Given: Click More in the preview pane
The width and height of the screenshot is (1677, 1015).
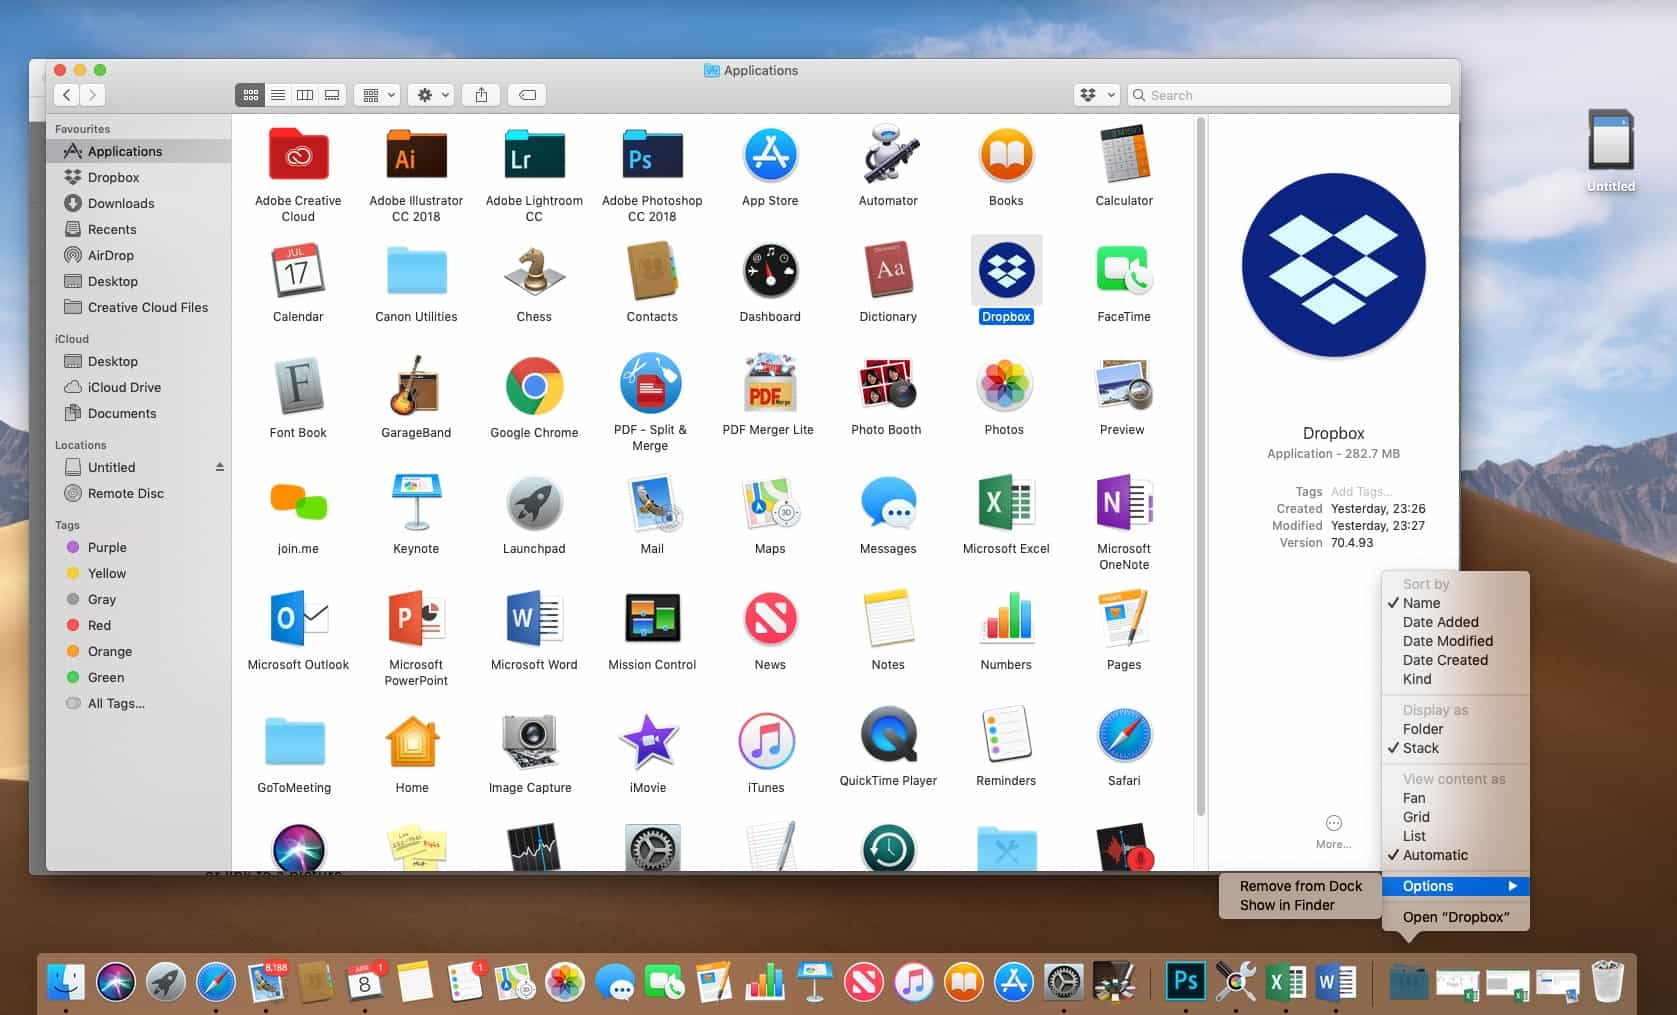Looking at the screenshot, I should click(1333, 831).
